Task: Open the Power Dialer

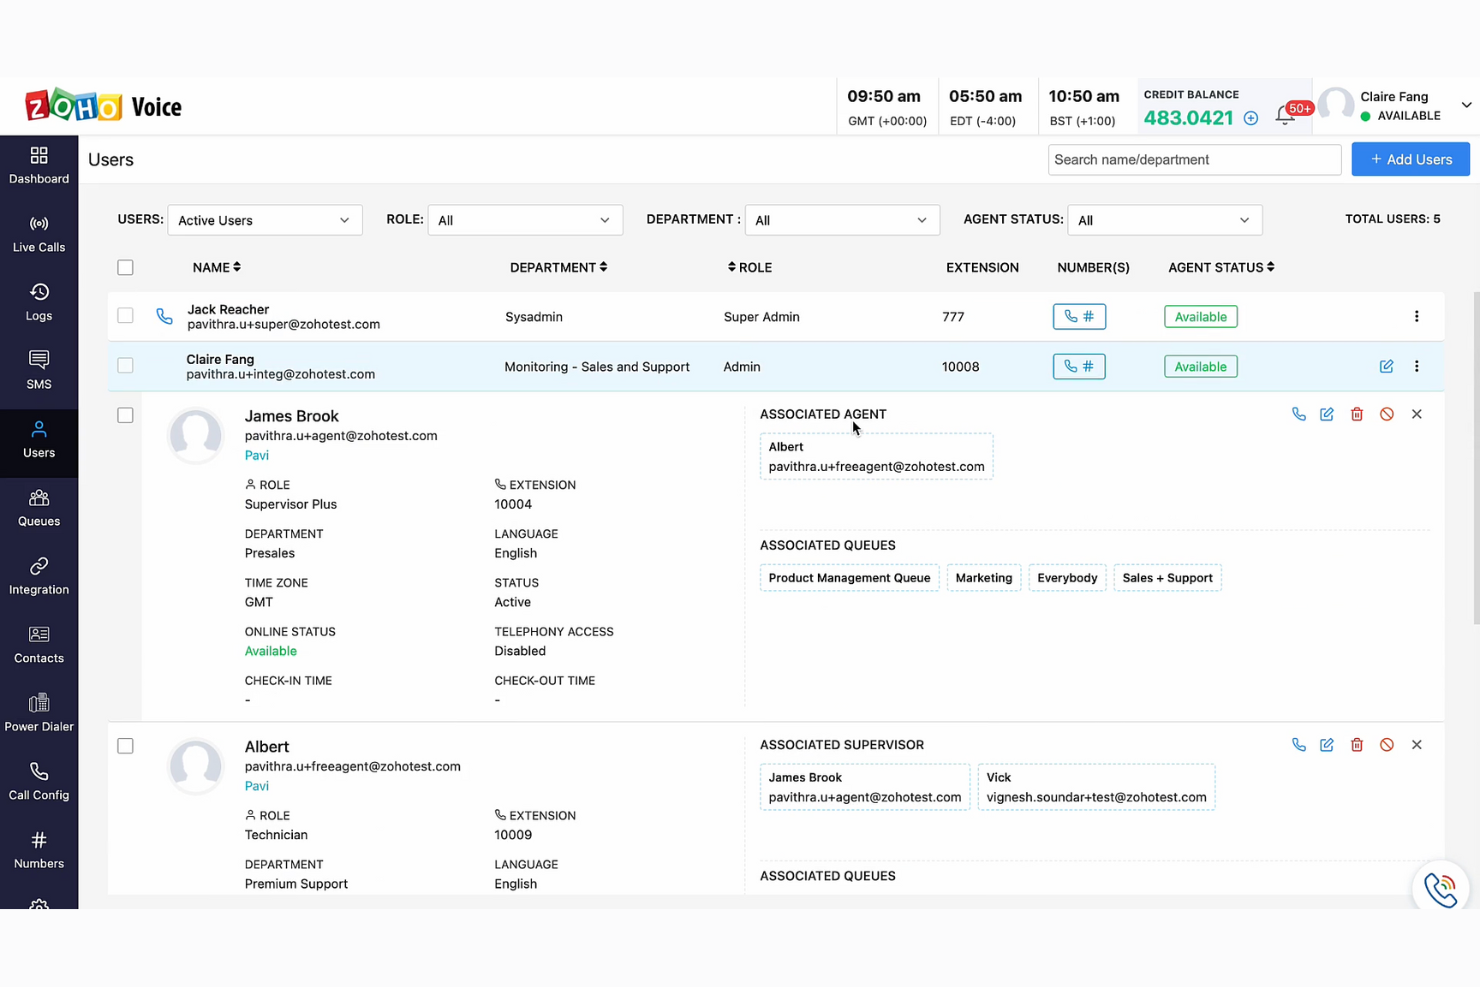Action: 39,713
